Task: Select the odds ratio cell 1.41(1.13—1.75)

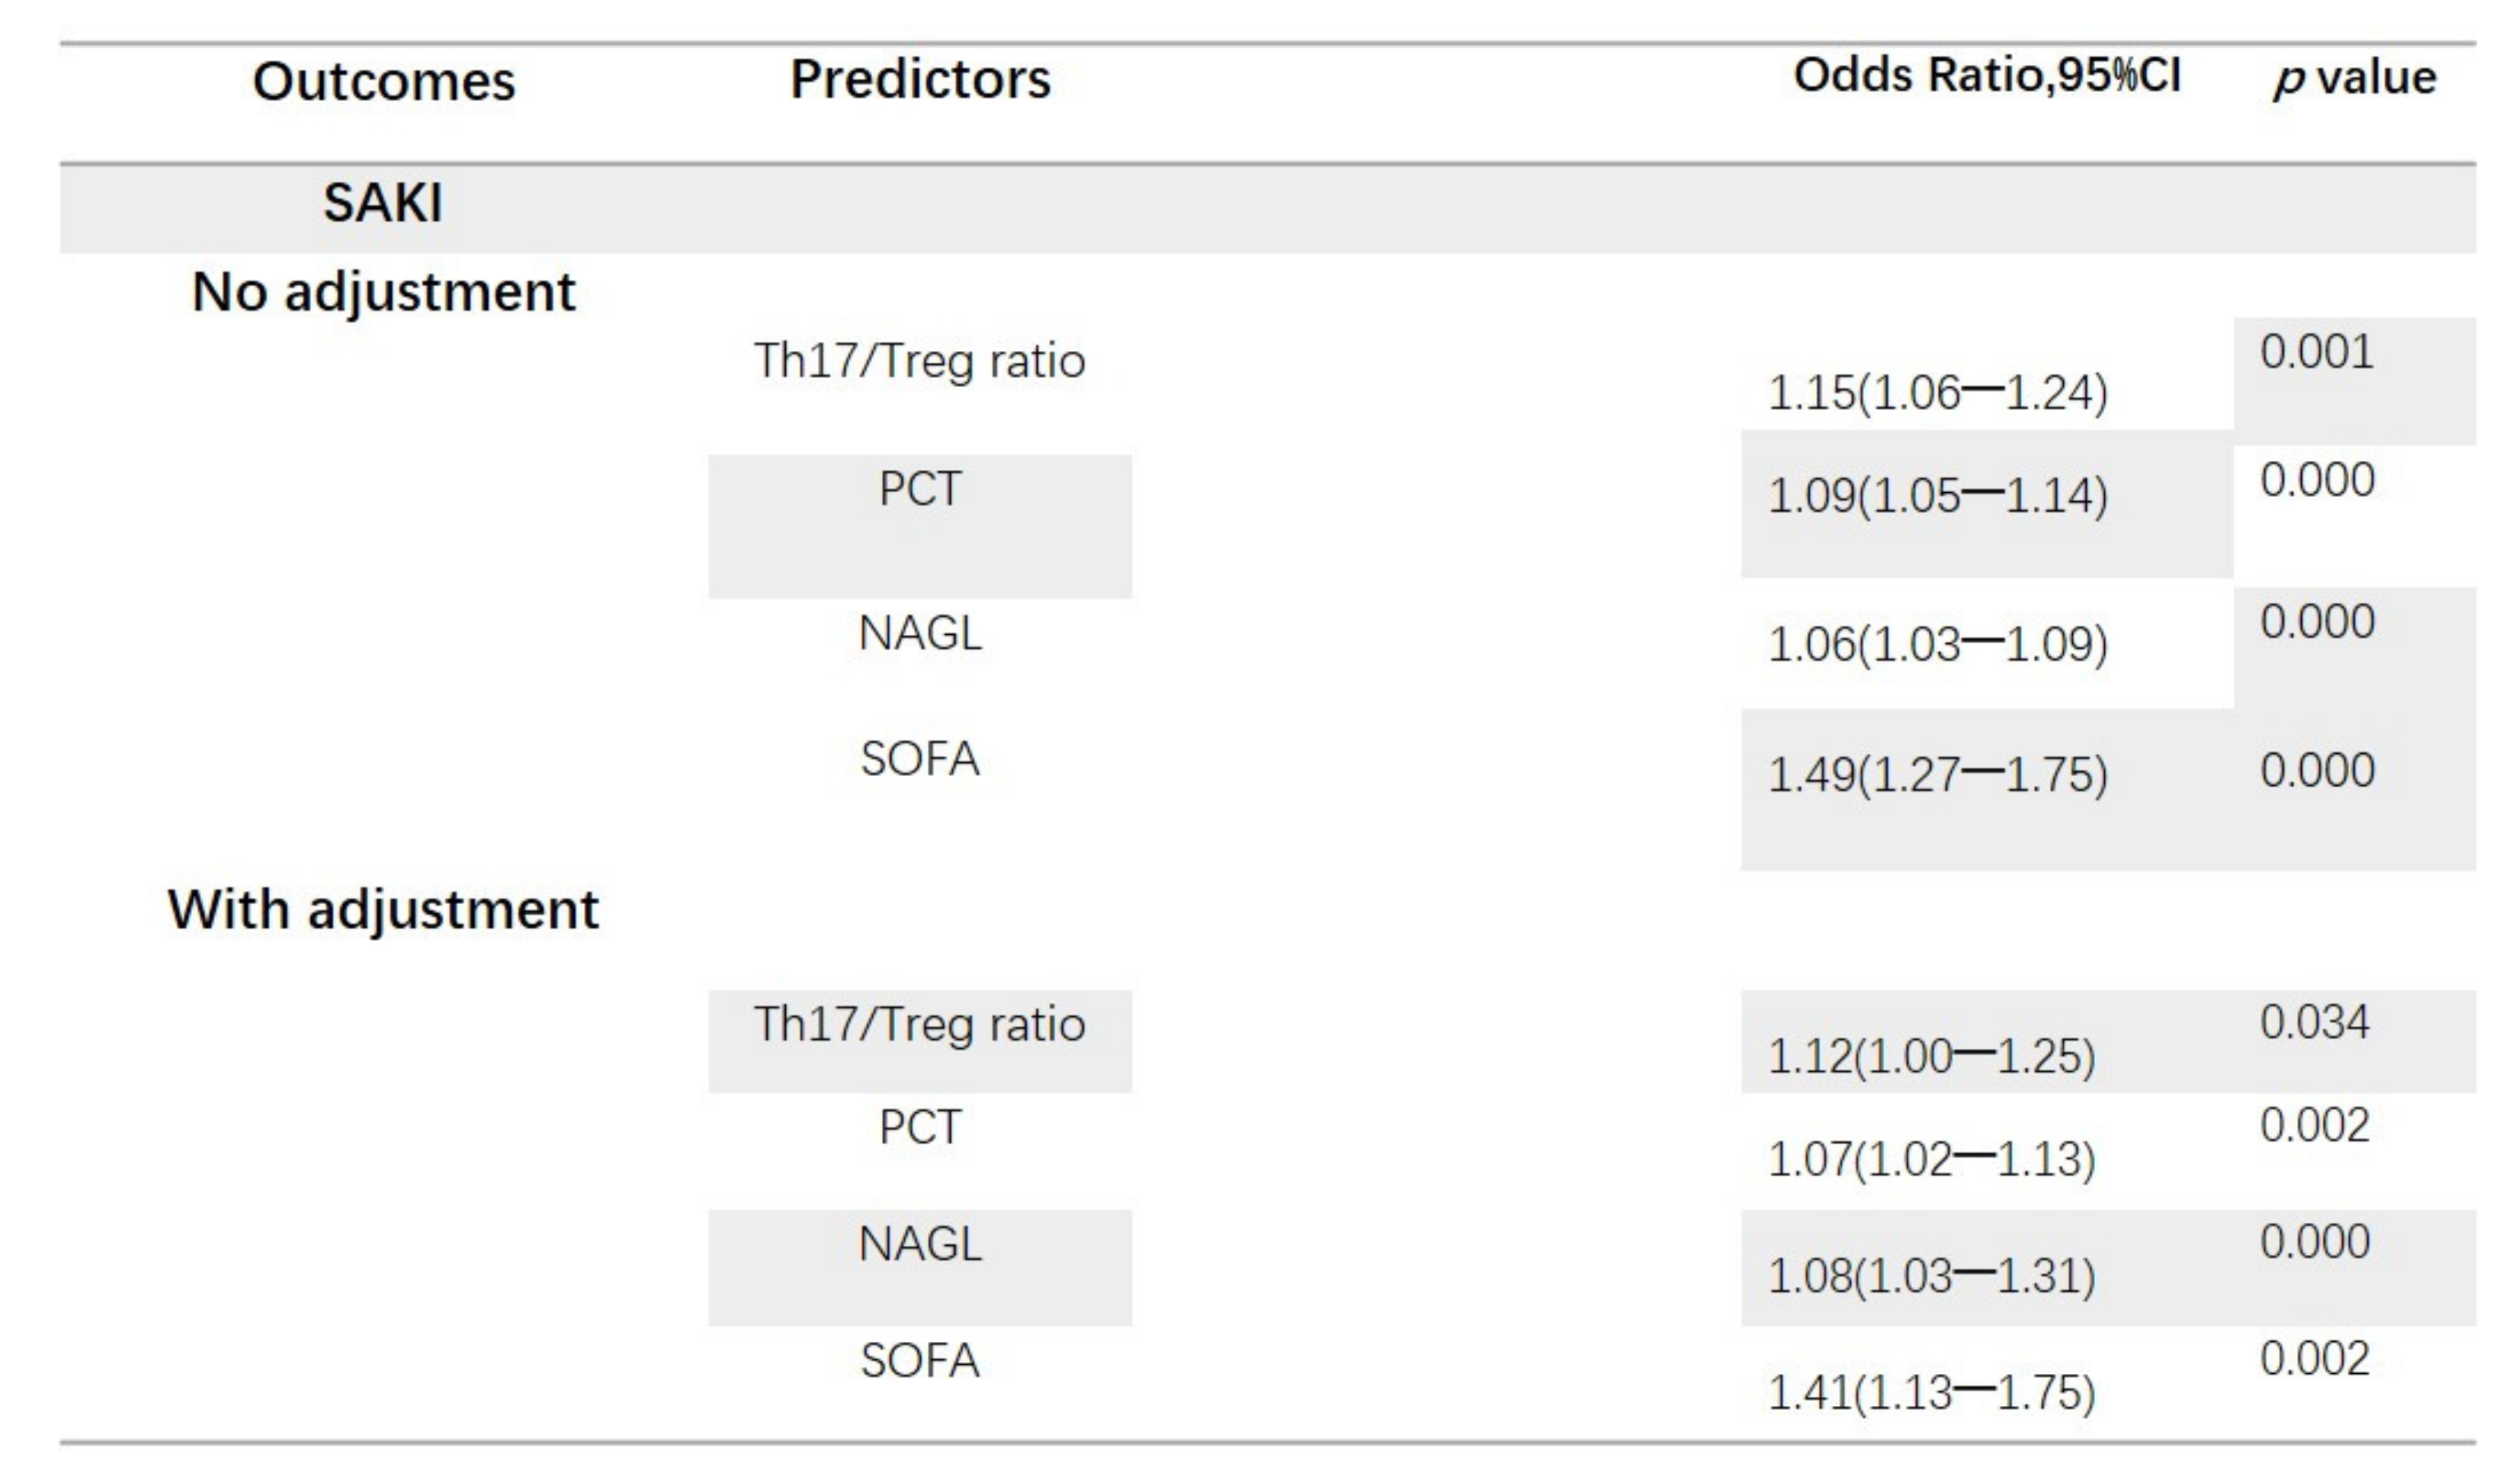Action: (1931, 1392)
